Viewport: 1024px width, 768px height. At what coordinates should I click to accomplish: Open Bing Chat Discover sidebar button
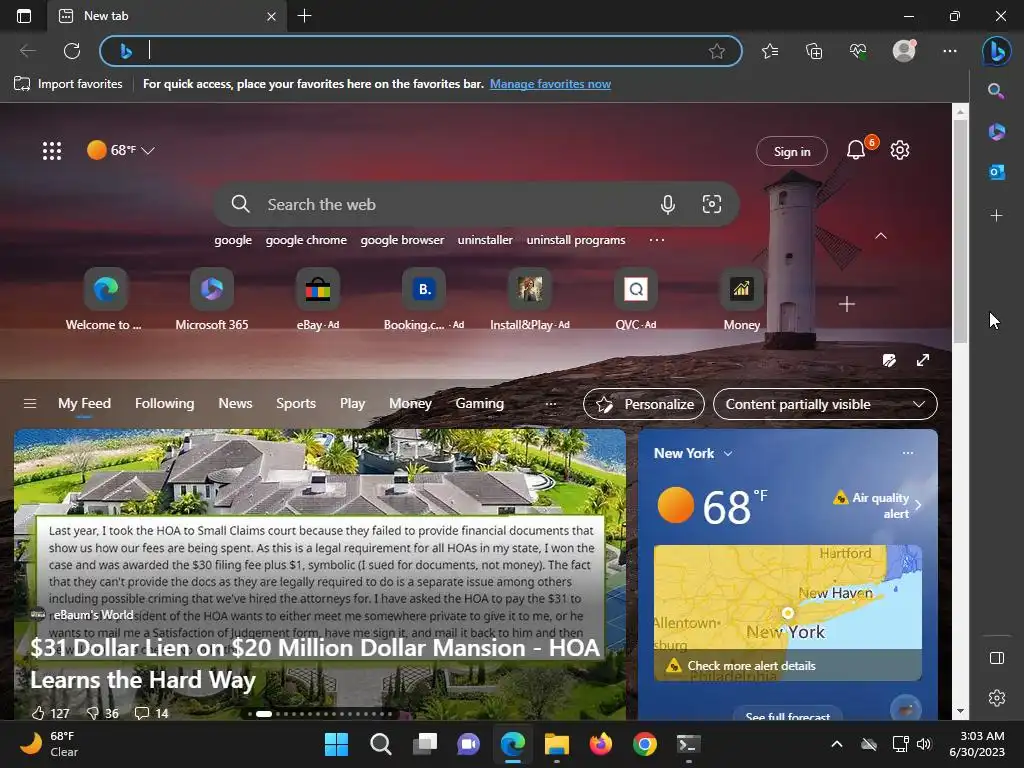click(997, 51)
